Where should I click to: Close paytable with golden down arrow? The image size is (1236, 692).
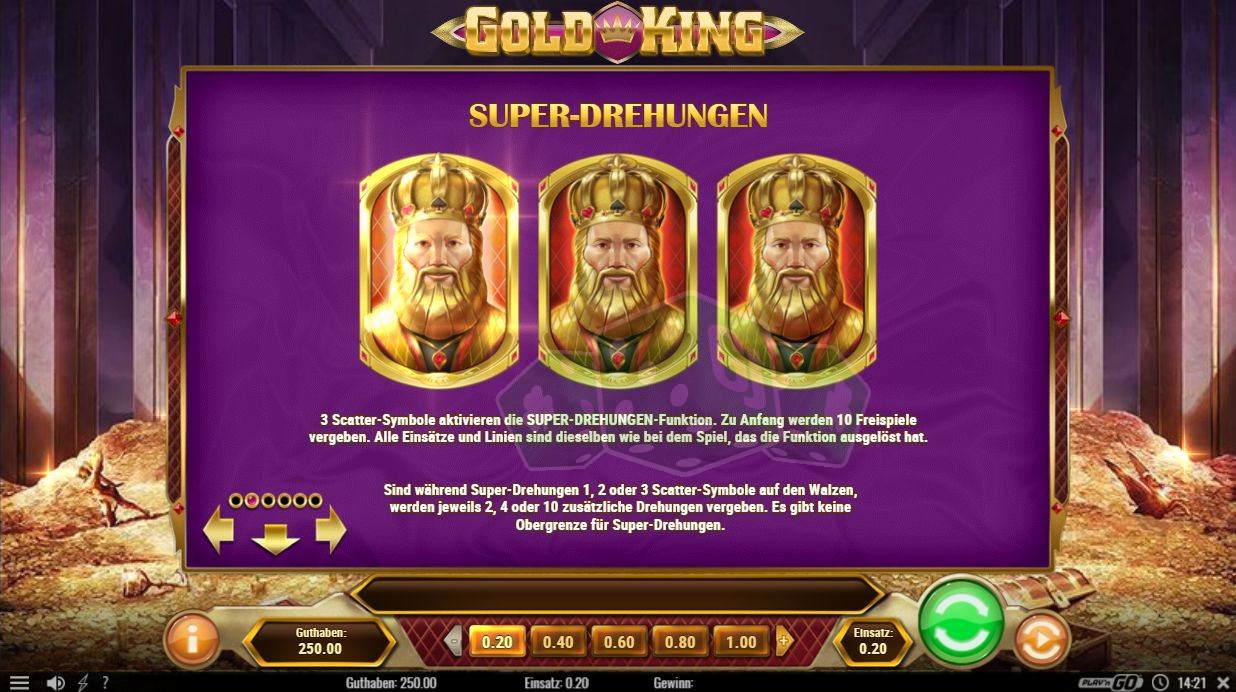click(275, 538)
